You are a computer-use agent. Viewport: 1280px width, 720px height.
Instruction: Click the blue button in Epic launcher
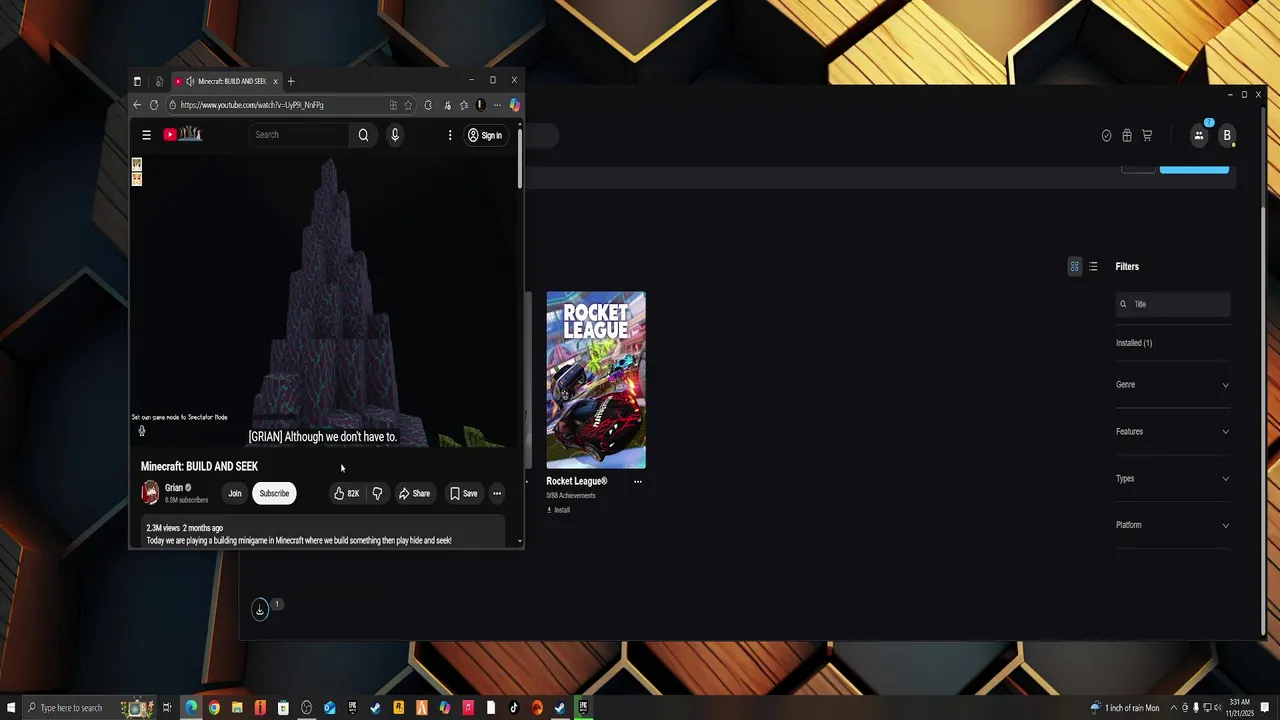pyautogui.click(x=1194, y=169)
